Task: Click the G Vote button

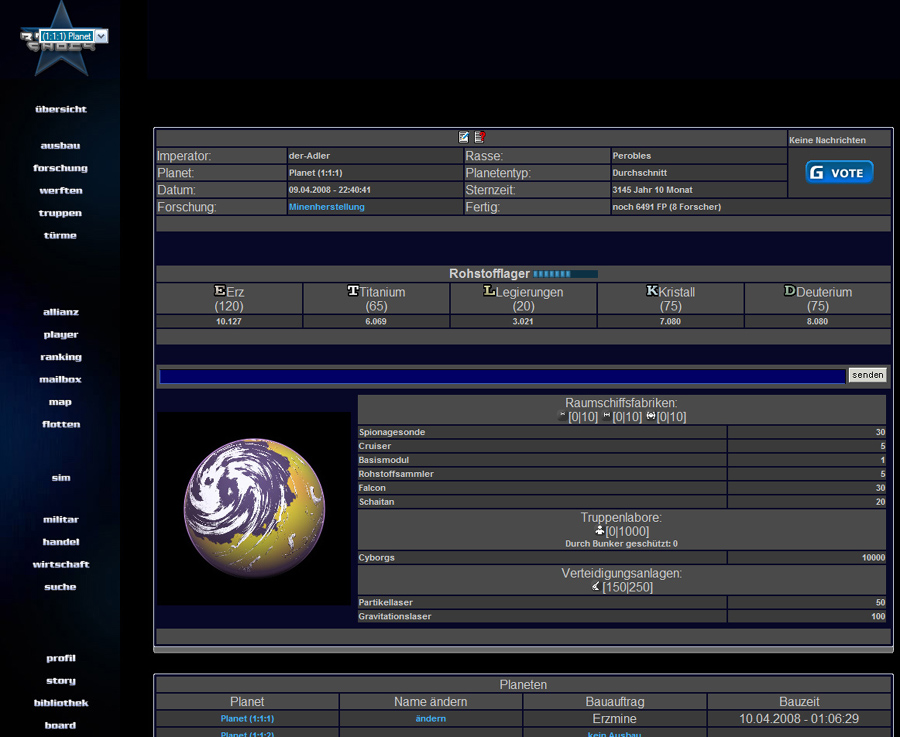Action: [x=839, y=172]
